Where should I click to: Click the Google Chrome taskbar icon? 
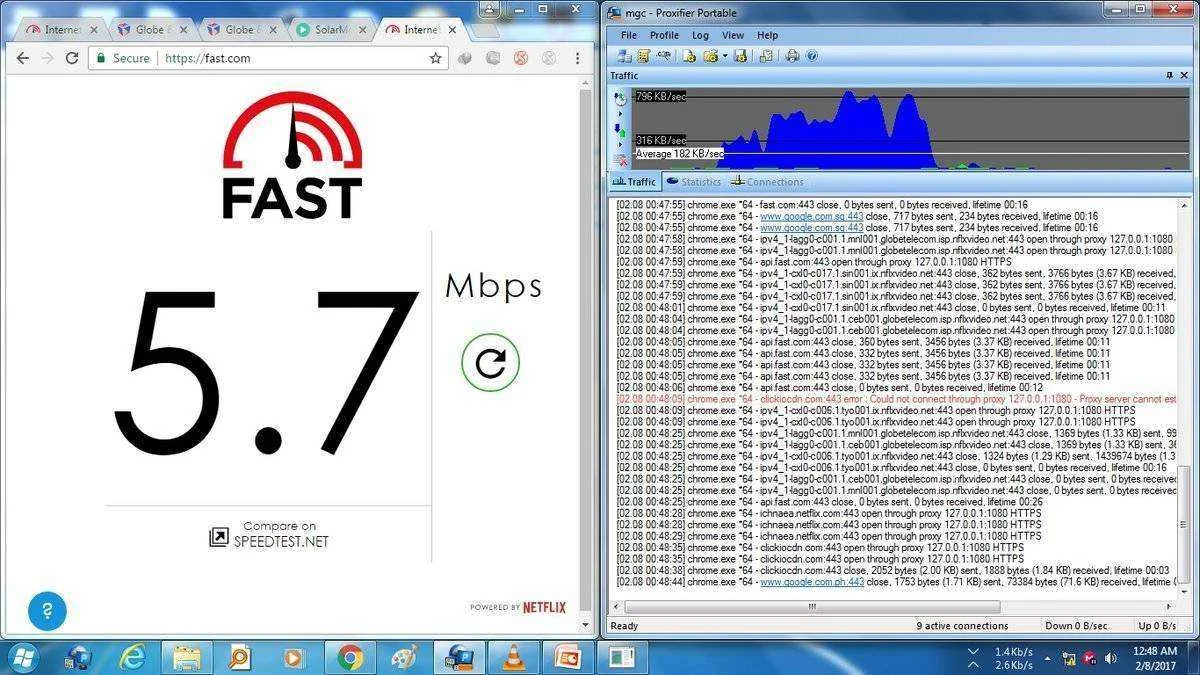tap(350, 657)
